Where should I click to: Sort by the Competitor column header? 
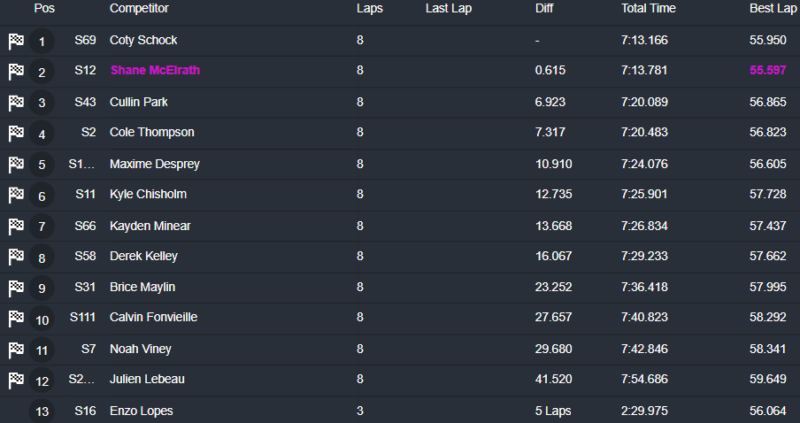click(139, 8)
